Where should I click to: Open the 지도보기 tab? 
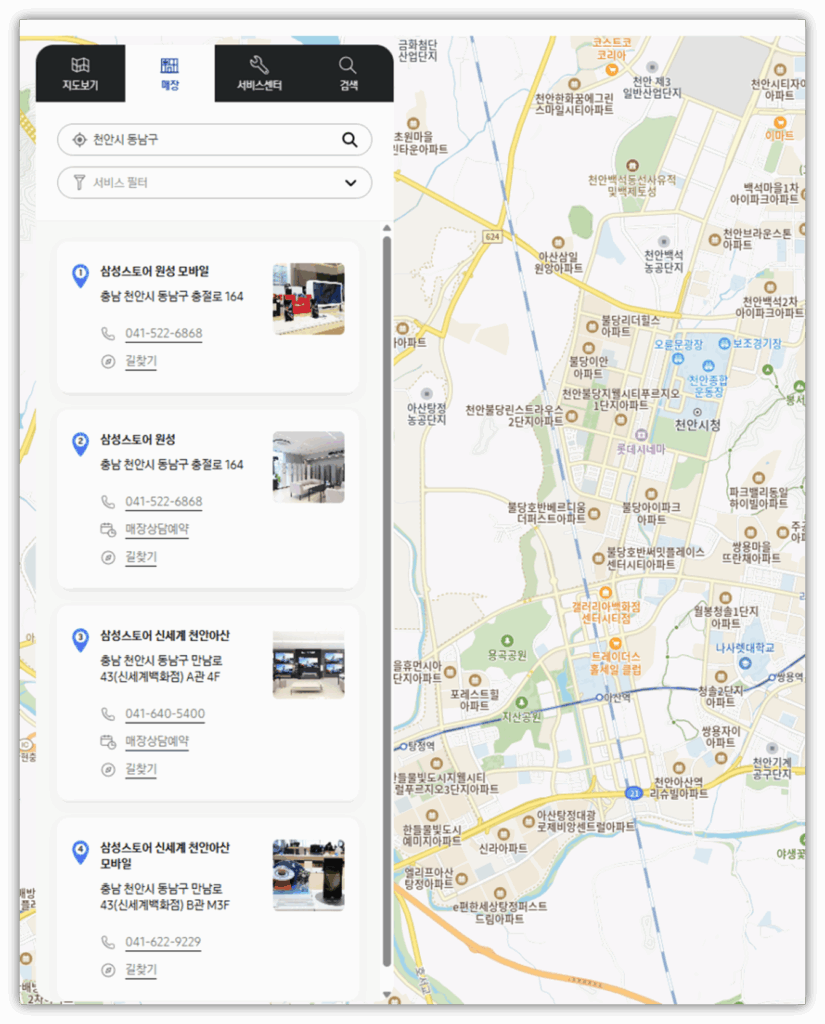(x=80, y=74)
